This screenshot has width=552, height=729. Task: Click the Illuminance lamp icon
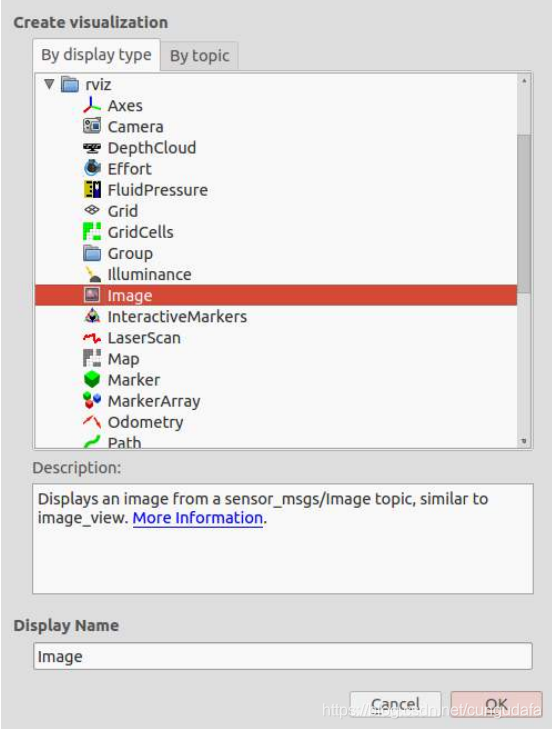[x=93, y=274]
